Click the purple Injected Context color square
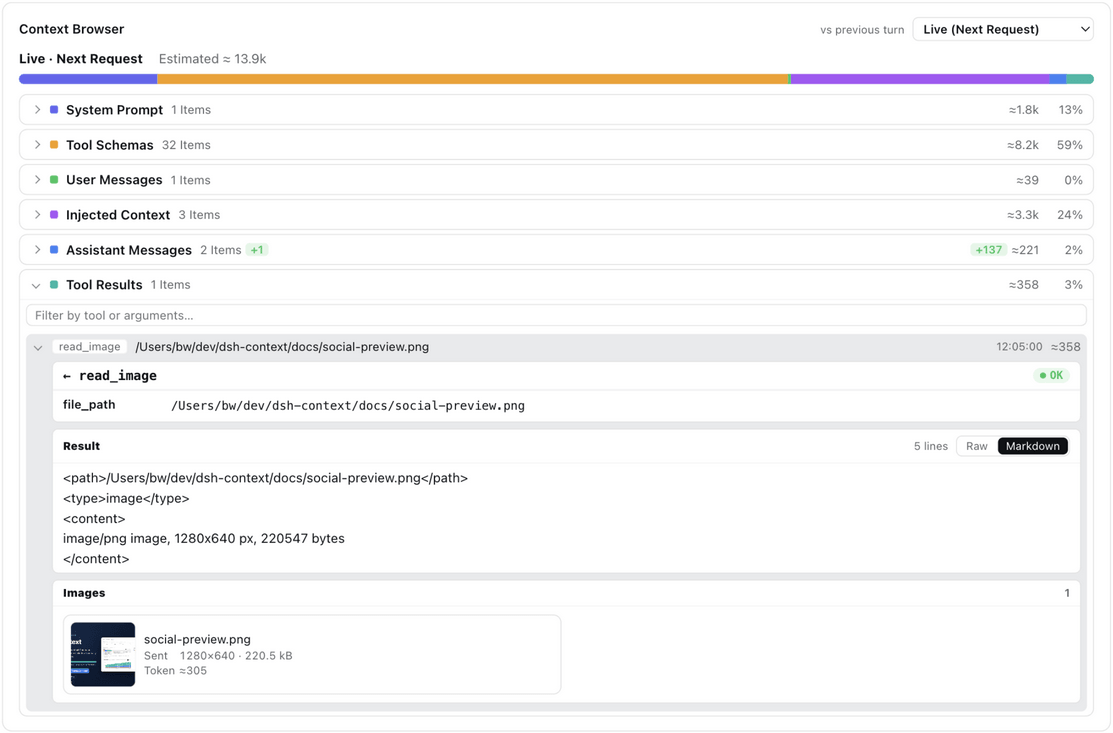The image size is (1113, 733). tap(54, 214)
